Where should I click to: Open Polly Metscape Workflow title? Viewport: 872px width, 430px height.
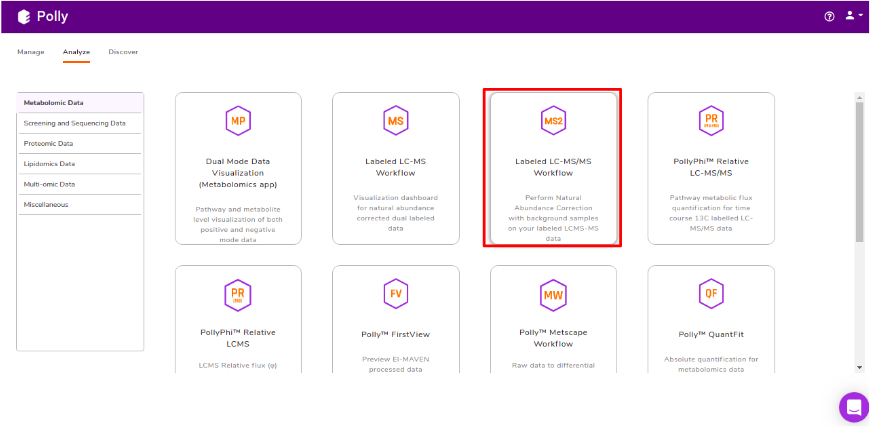pos(553,338)
